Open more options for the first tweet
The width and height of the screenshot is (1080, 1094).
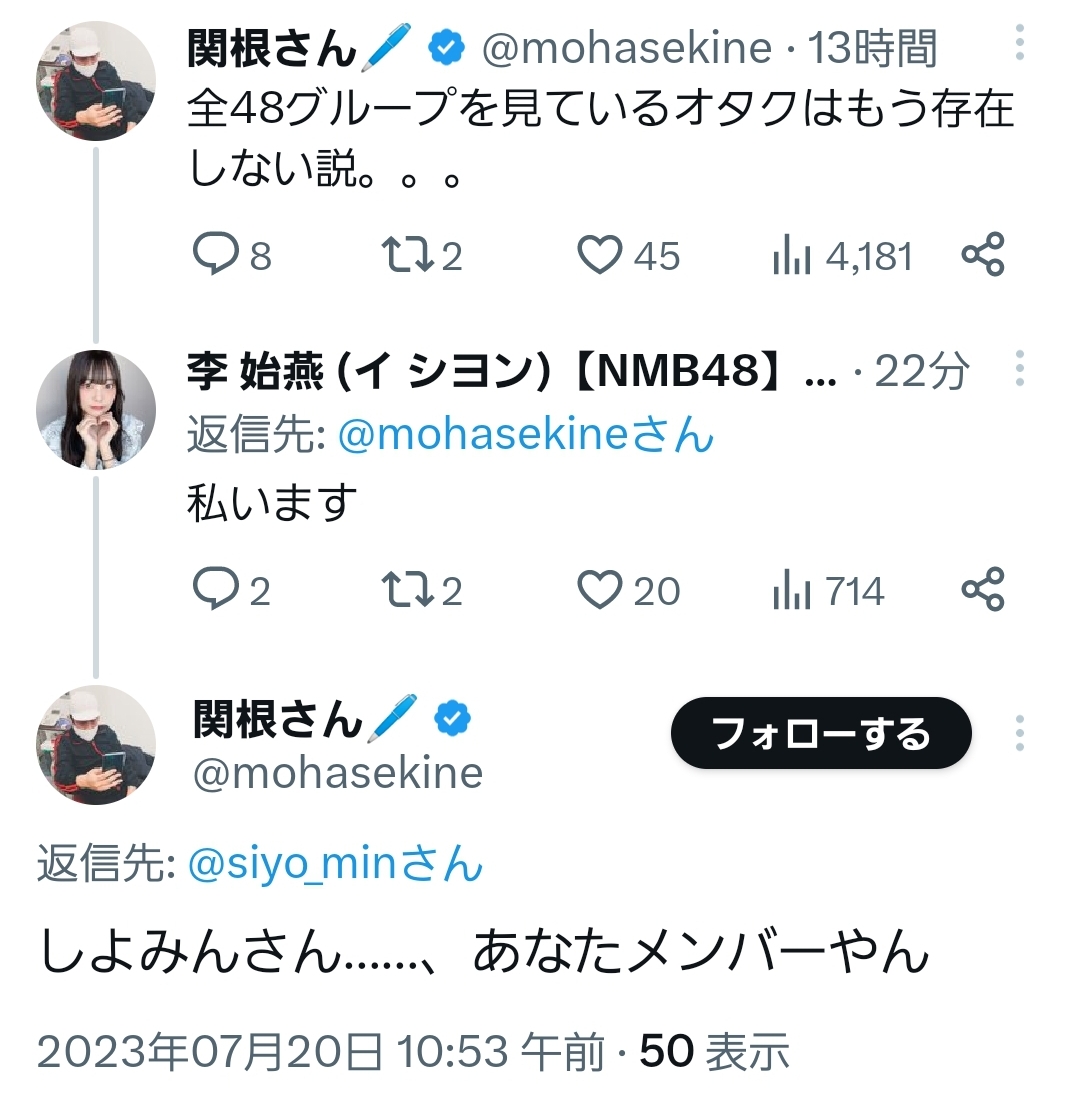[1019, 42]
